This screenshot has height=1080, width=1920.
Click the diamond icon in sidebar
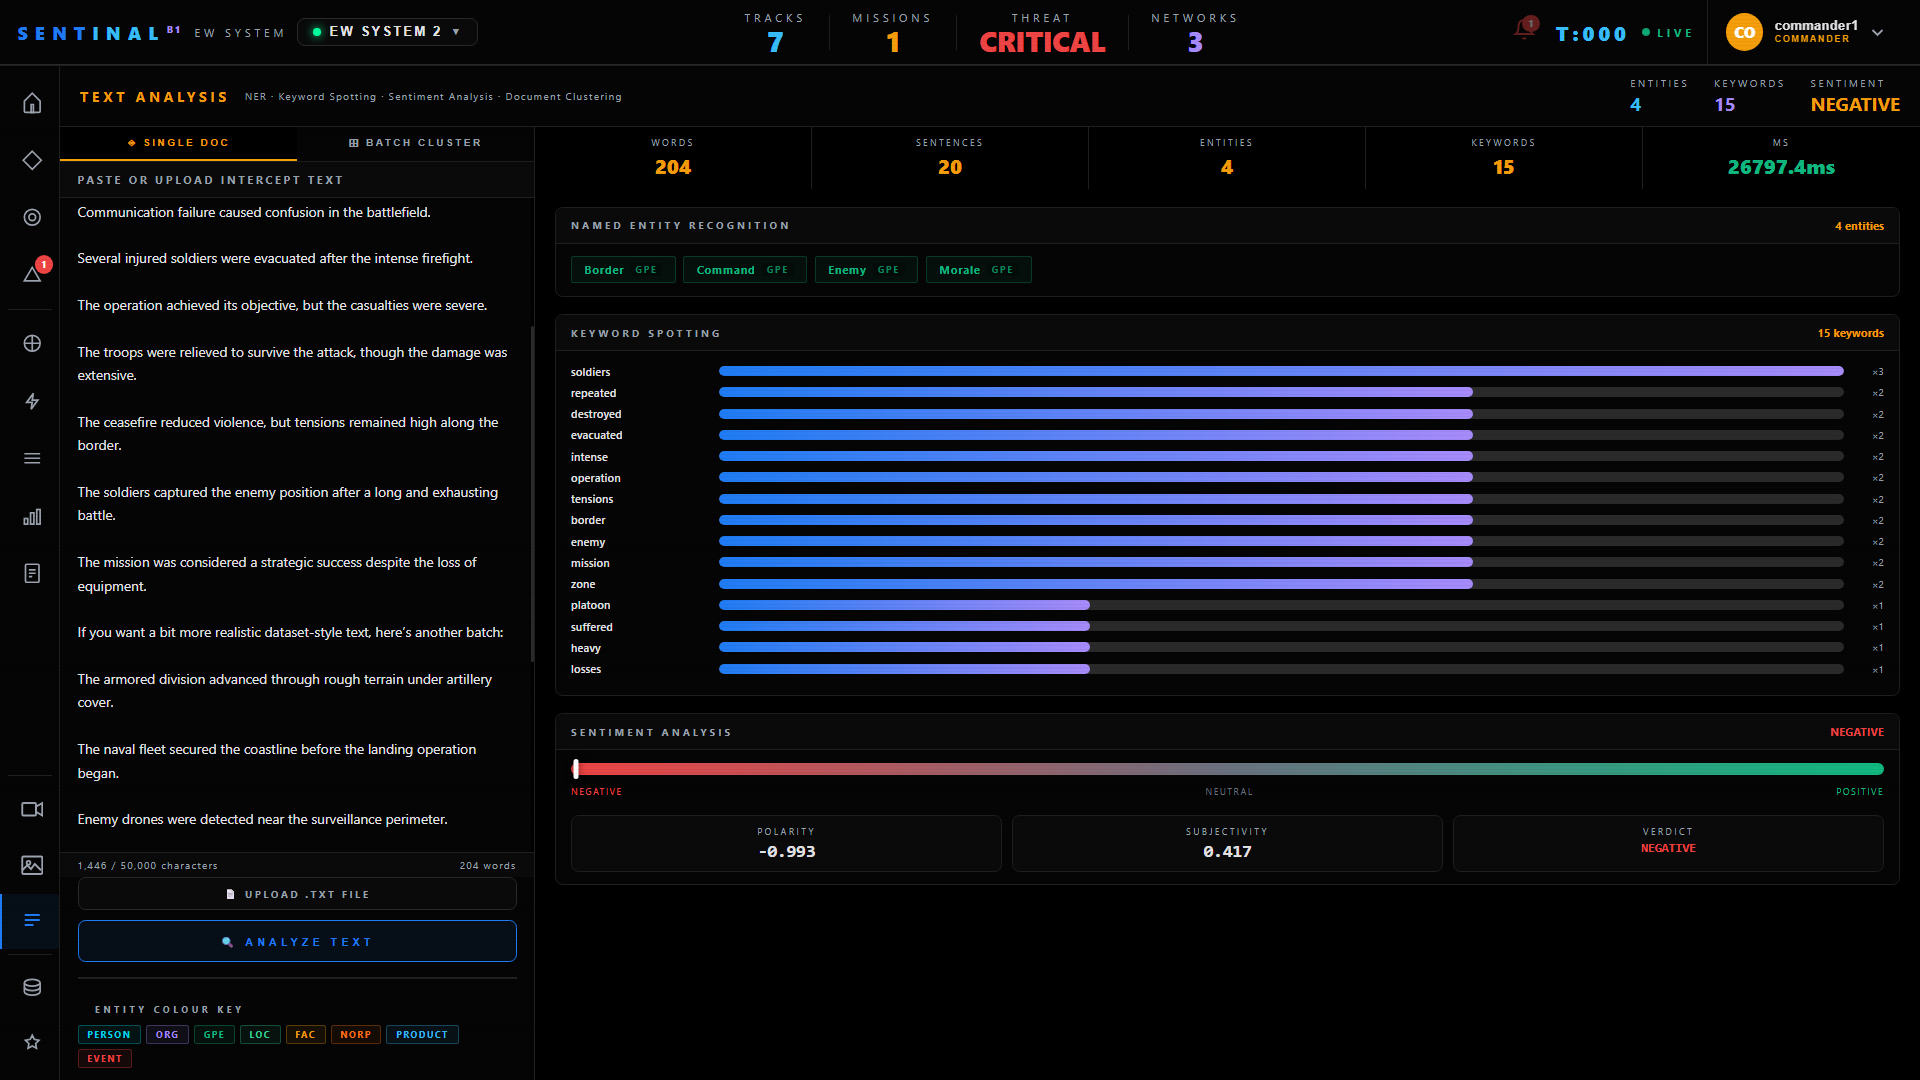(32, 160)
